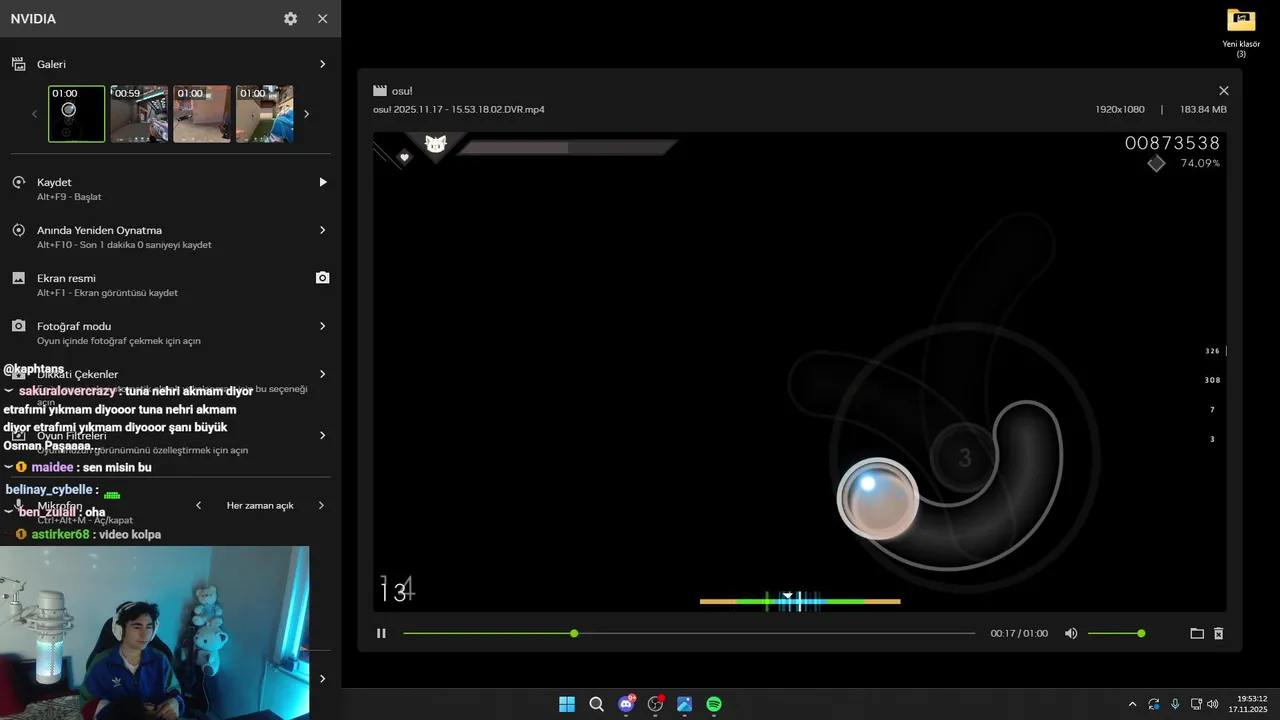This screenshot has height=720, width=1280.
Task: Select Ekran resmi menu entry
Action: (x=170, y=285)
